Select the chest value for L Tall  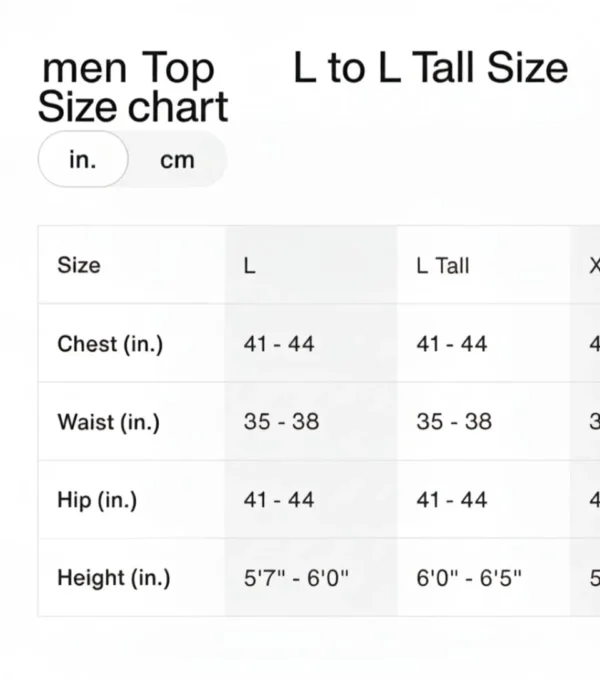click(x=452, y=344)
